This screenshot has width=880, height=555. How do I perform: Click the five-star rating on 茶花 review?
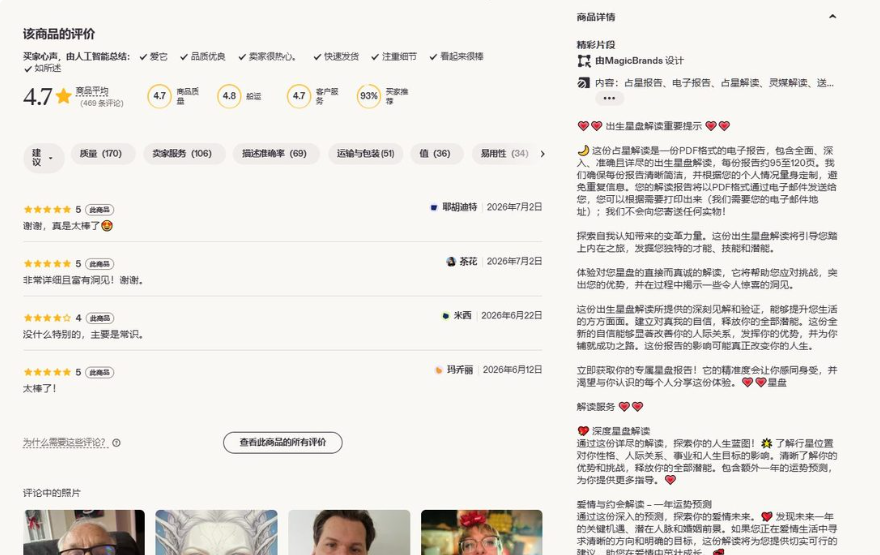pos(47,264)
